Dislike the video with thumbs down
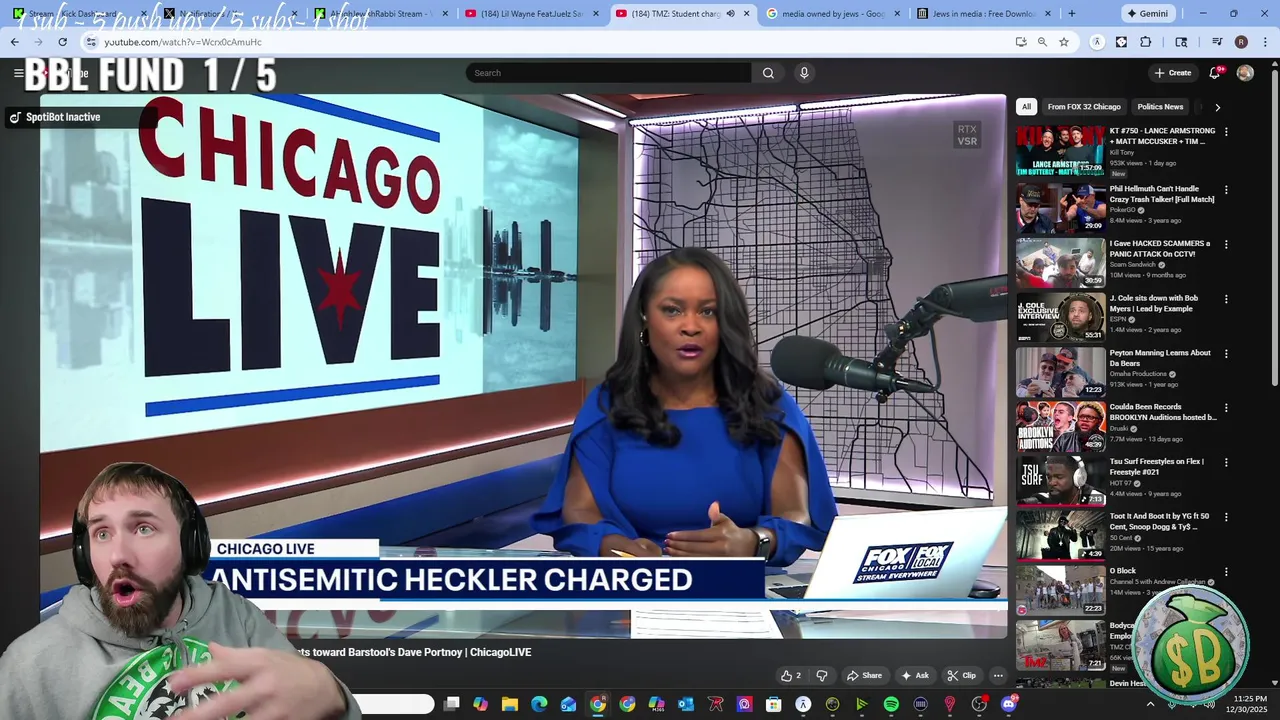The image size is (1280, 720). tap(822, 676)
